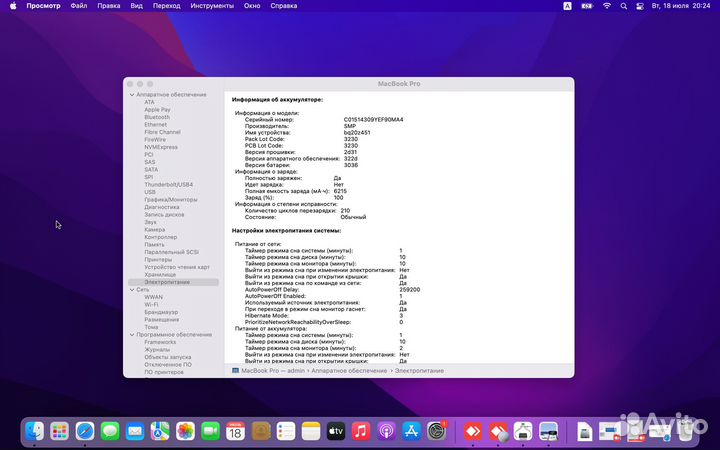Viewport: 720px width, 450px height.
Task: Click serial number C01514309YEF90MA4
Action: pyautogui.click(x=373, y=119)
